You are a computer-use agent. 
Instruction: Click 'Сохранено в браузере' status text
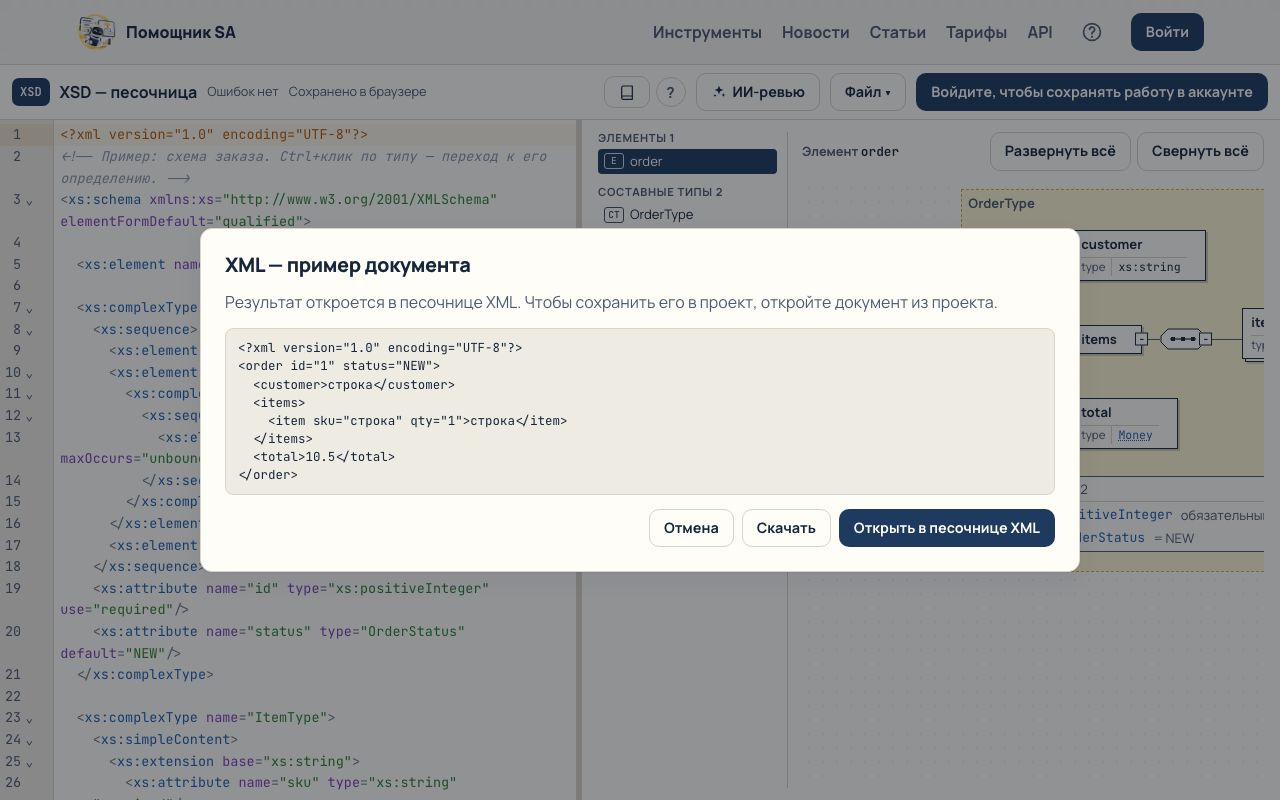pos(357,92)
